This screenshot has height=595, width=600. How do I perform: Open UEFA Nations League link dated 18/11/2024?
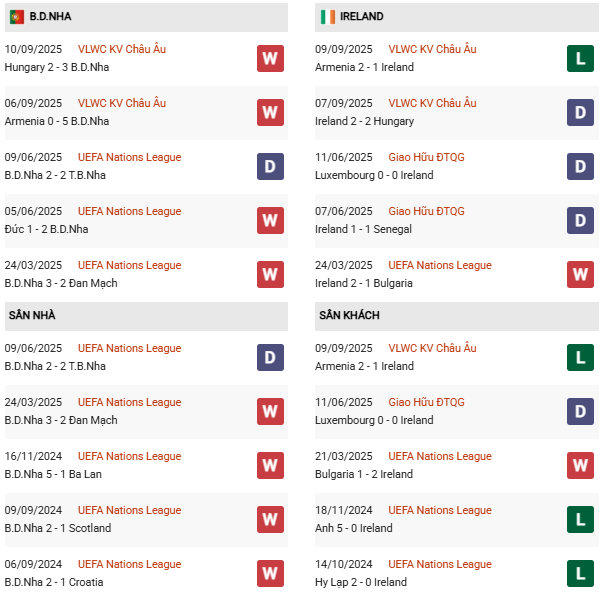click(440, 510)
